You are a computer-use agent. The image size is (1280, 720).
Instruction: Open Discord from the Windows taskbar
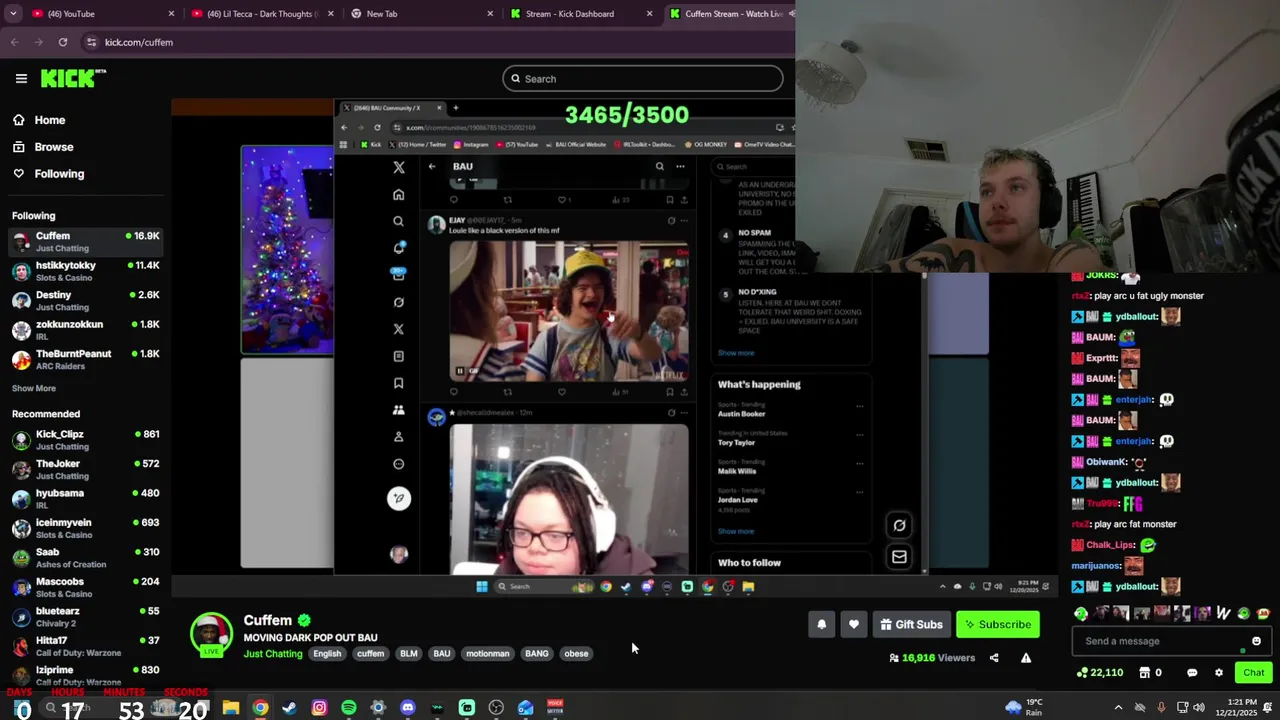click(408, 708)
